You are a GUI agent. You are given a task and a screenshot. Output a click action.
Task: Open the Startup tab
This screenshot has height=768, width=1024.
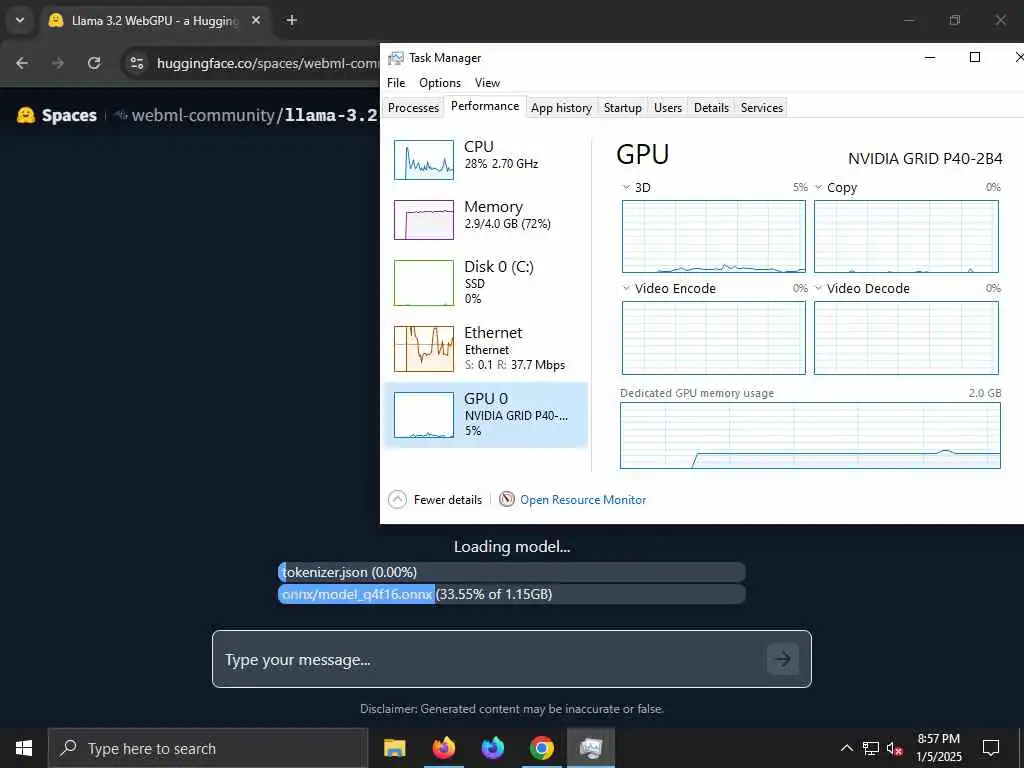(x=622, y=108)
